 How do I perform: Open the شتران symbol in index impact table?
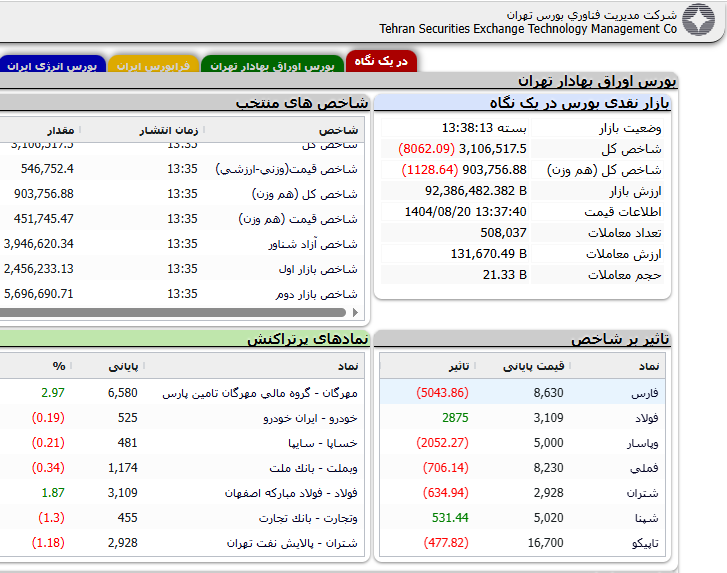click(x=643, y=493)
